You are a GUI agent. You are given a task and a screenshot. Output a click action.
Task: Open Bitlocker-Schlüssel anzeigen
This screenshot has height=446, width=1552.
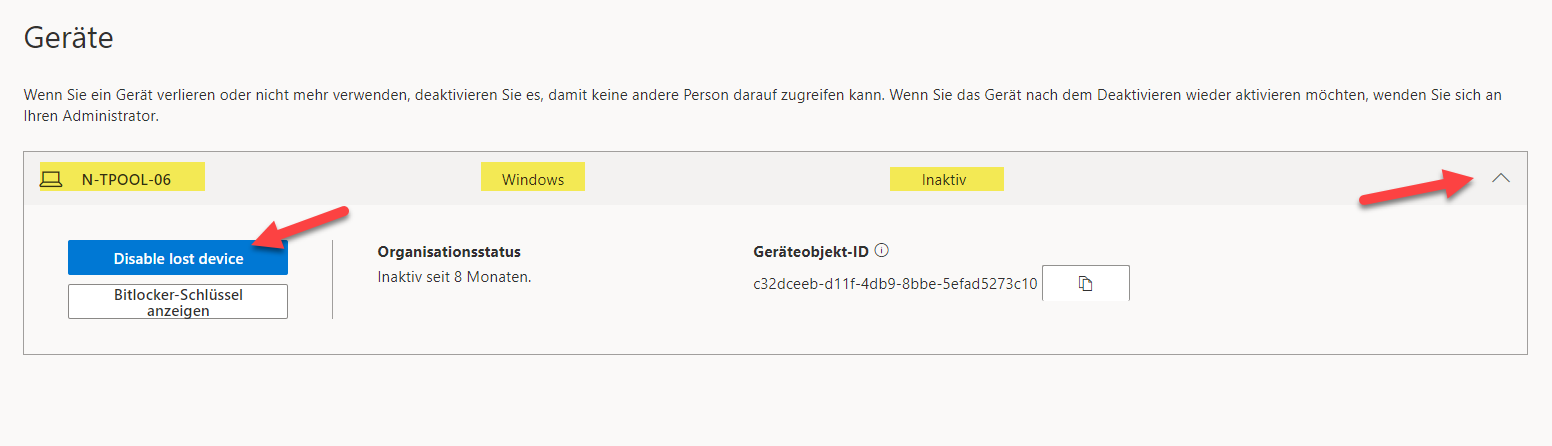(x=178, y=302)
